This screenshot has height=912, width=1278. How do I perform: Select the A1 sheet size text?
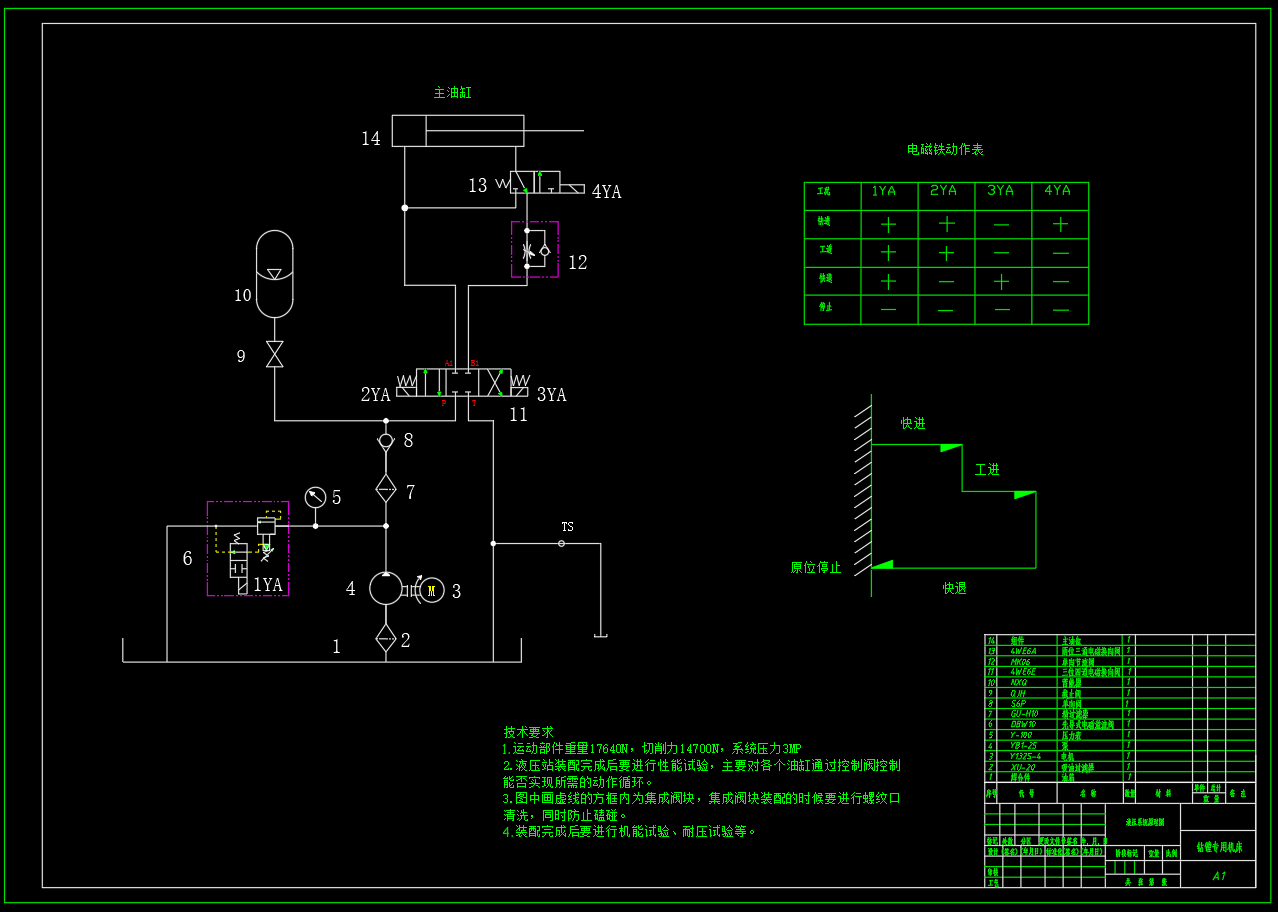tap(1219, 876)
